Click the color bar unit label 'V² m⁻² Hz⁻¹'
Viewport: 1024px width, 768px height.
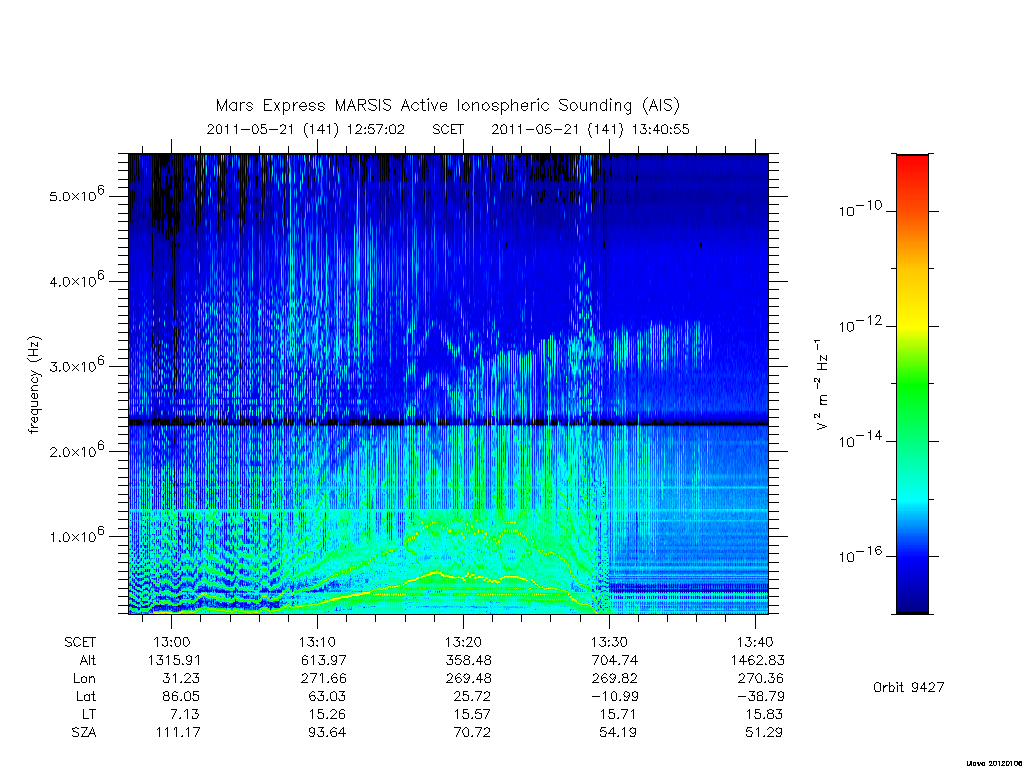tap(822, 385)
